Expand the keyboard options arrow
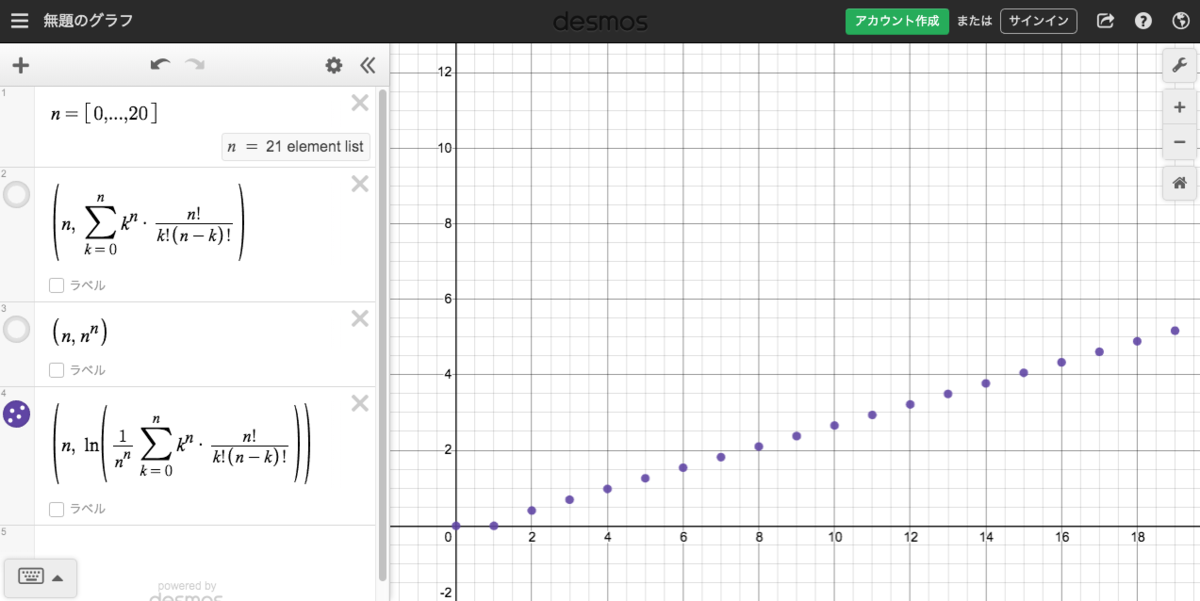This screenshot has width=1200, height=601. (x=58, y=578)
